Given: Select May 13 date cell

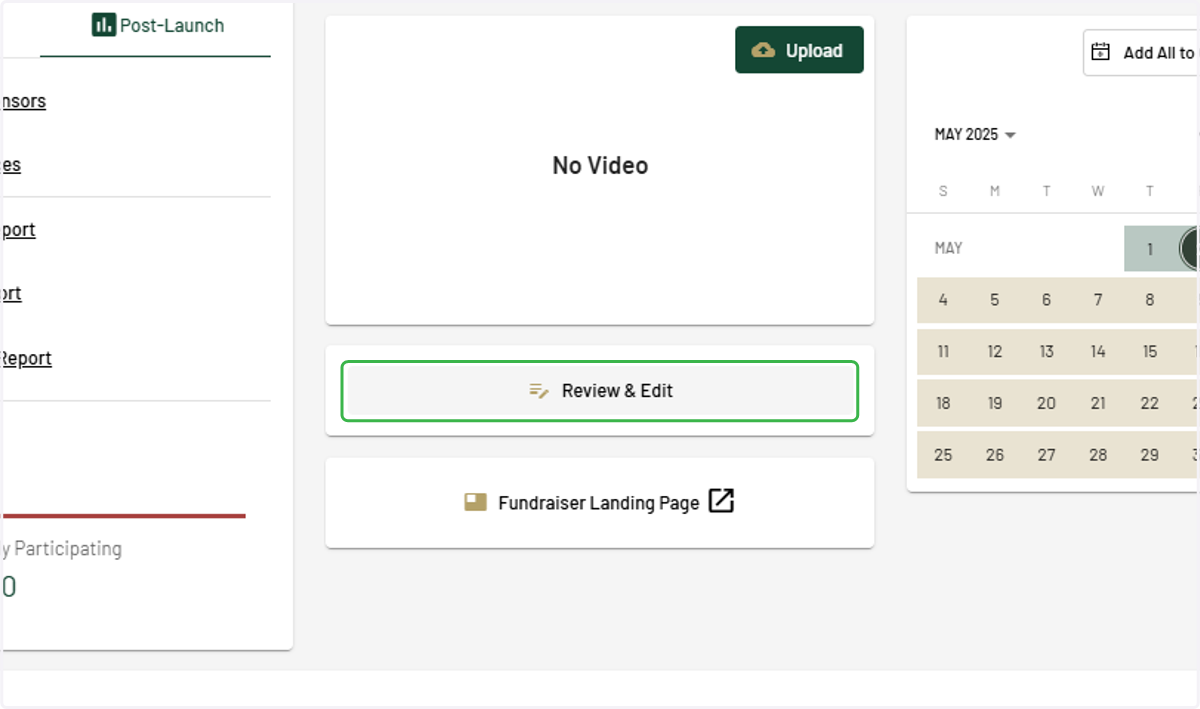Looking at the screenshot, I should tap(1046, 352).
